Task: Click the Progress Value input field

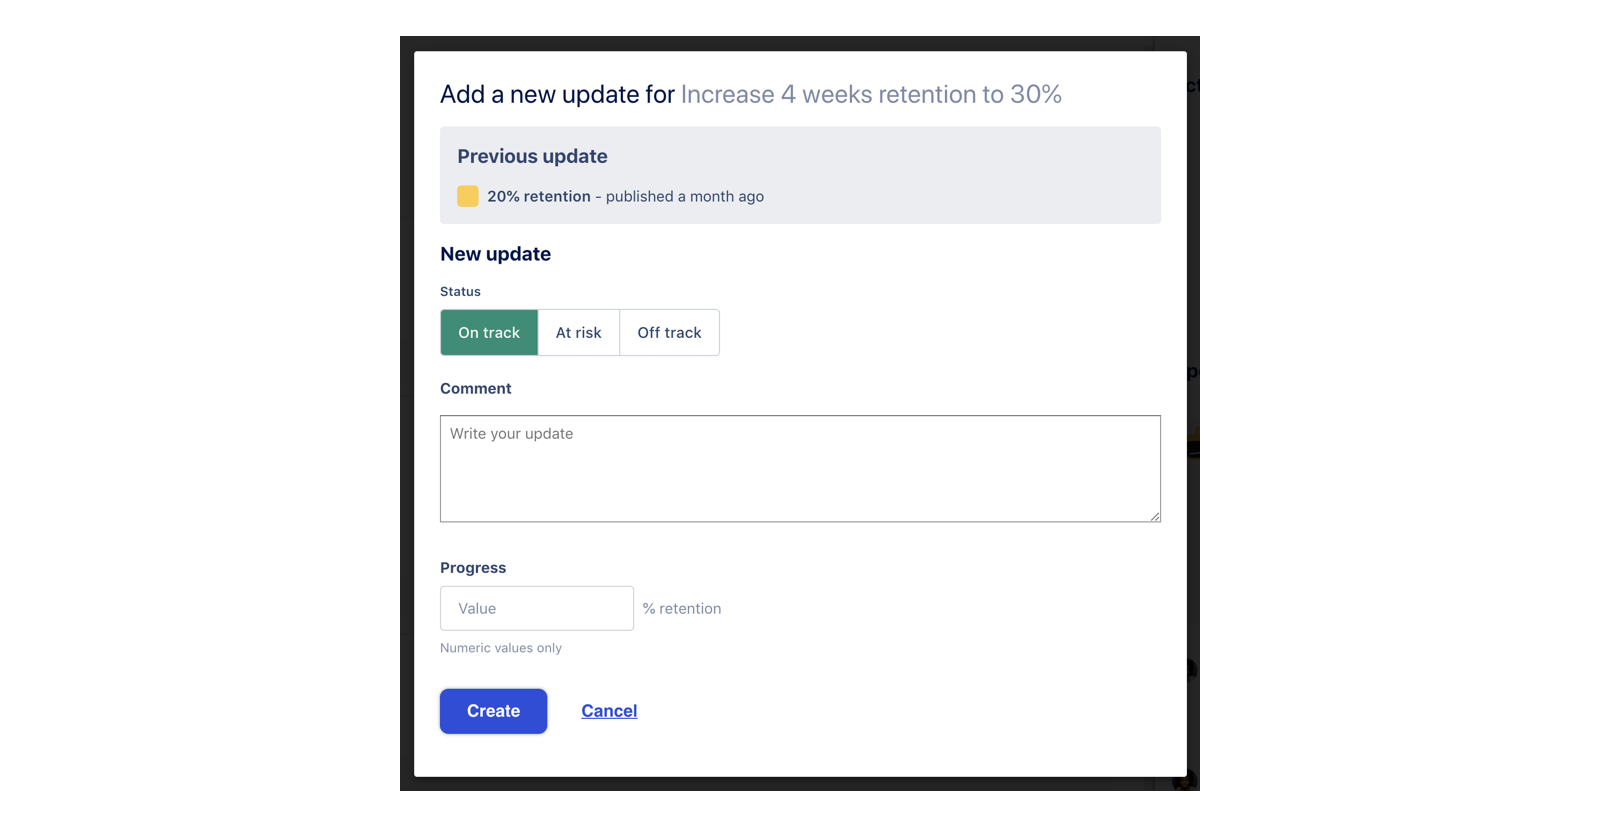Action: [537, 608]
